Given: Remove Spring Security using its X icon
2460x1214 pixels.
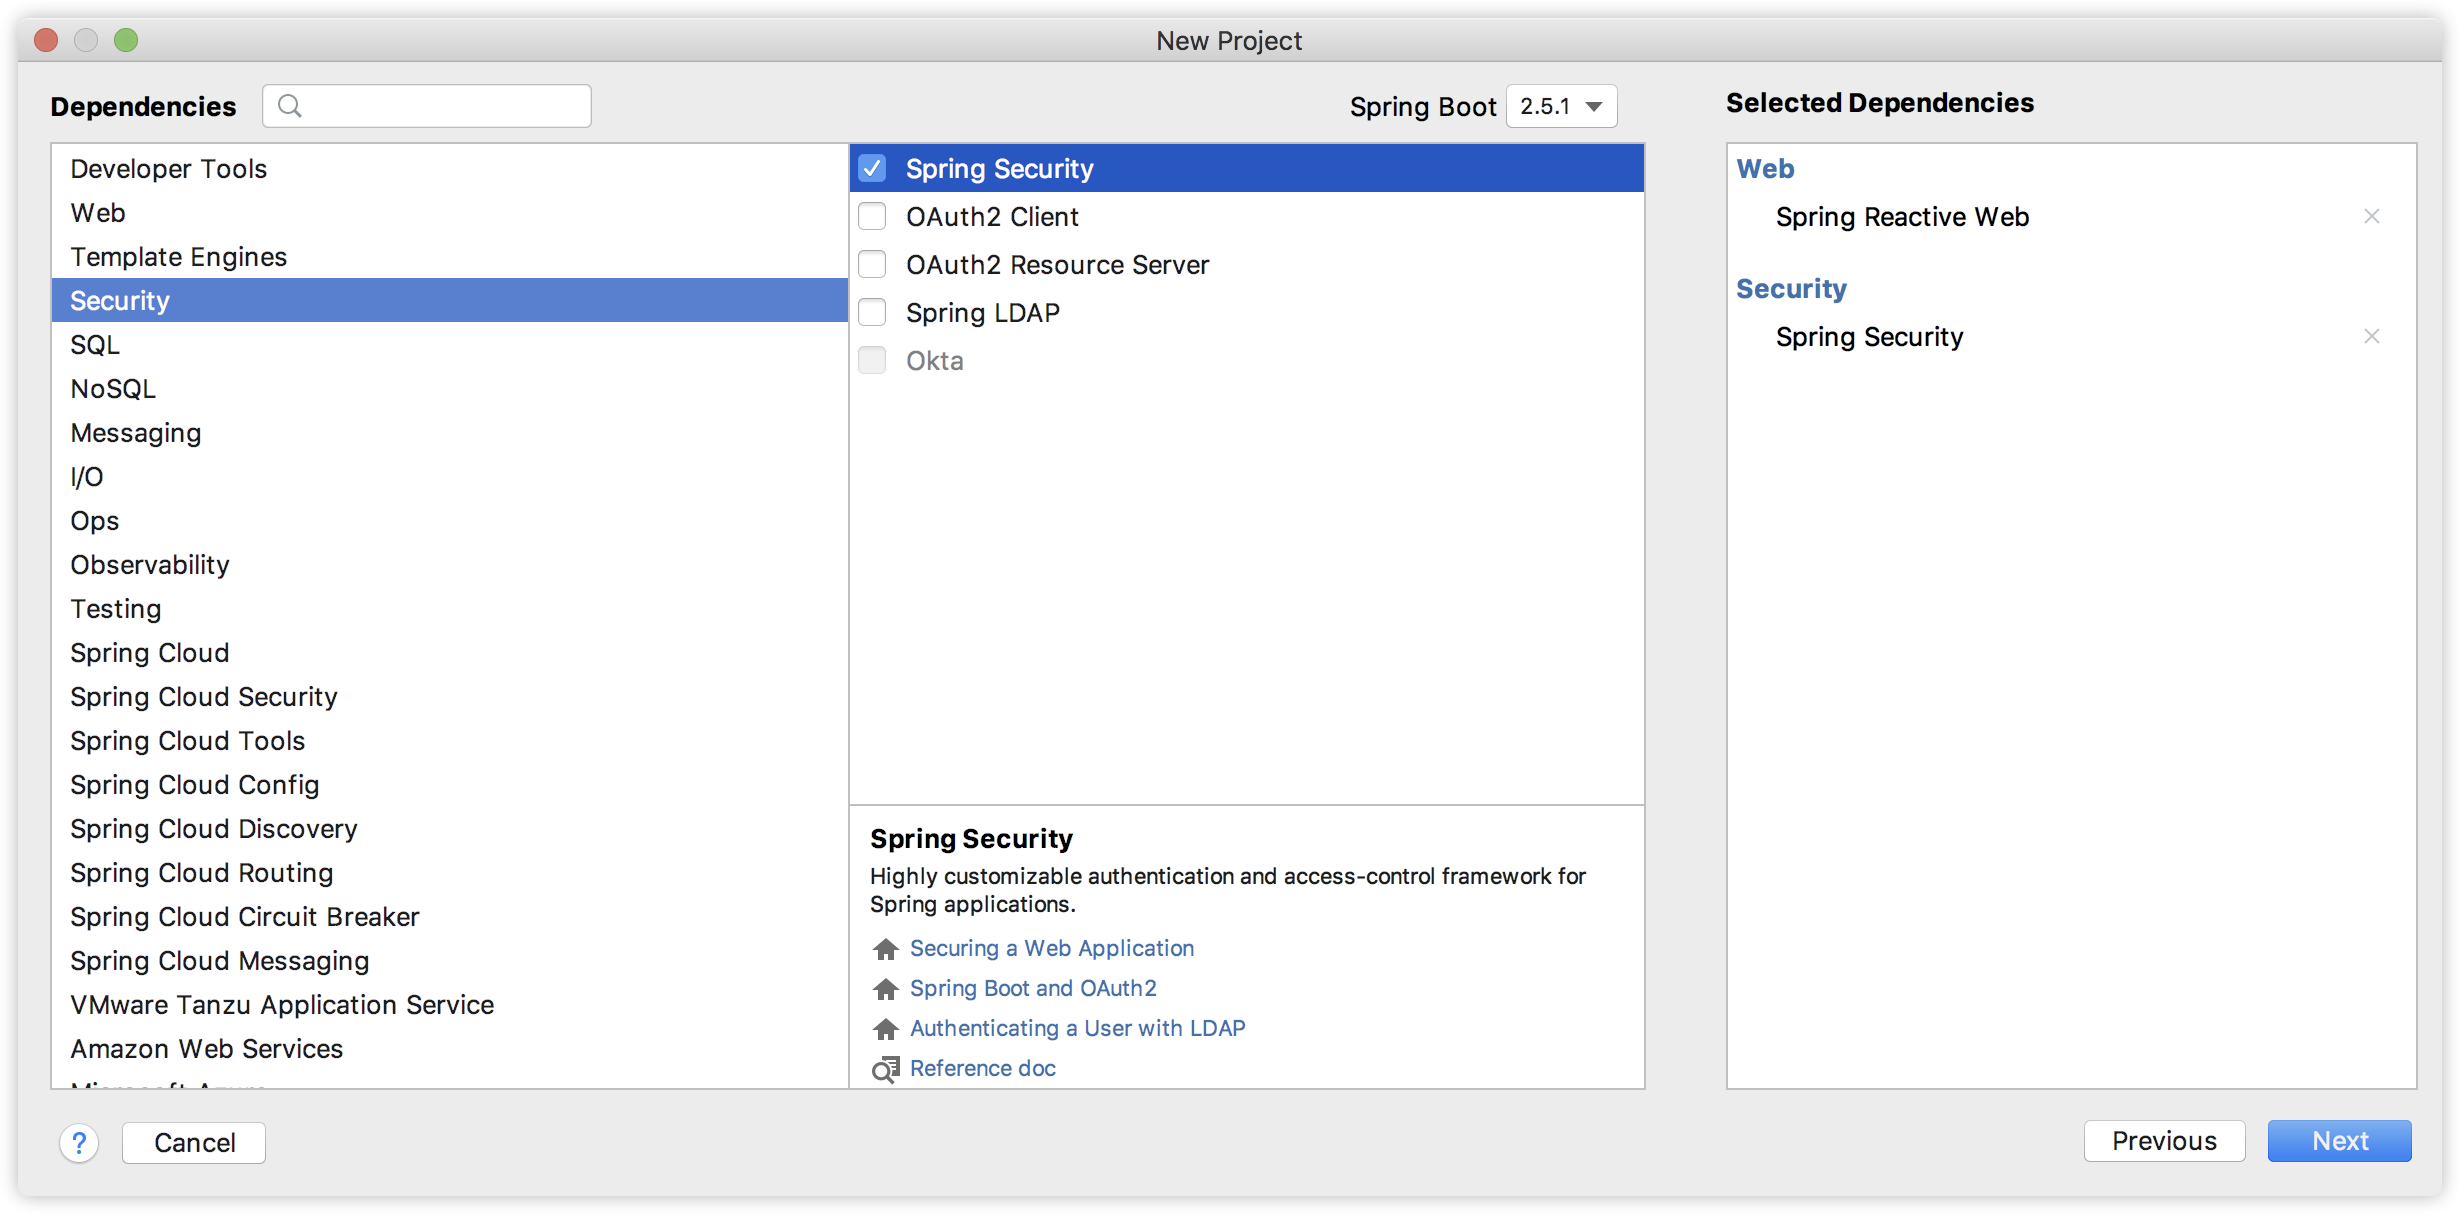Looking at the screenshot, I should click(x=2372, y=336).
